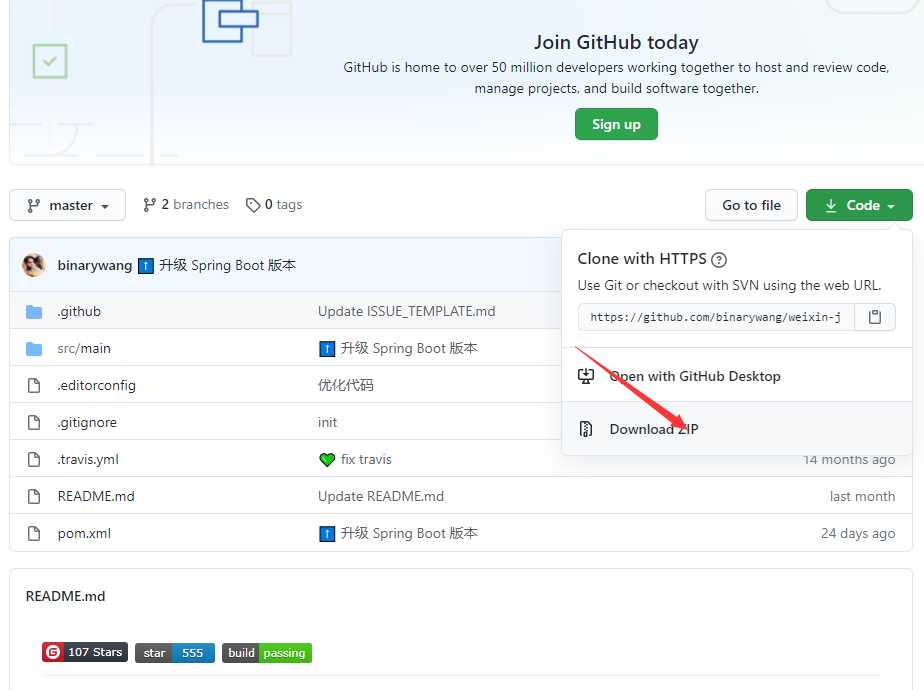Click the README.md file icon

tap(34, 496)
